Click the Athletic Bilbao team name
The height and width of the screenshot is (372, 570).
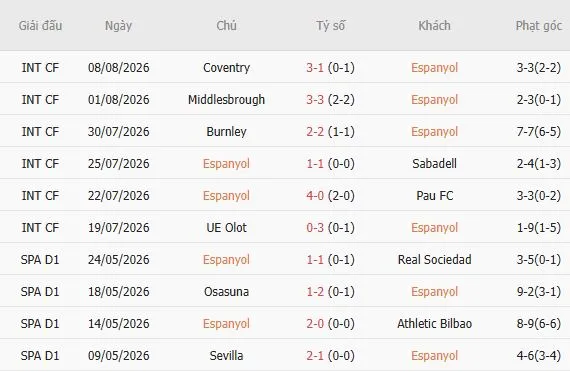click(434, 324)
